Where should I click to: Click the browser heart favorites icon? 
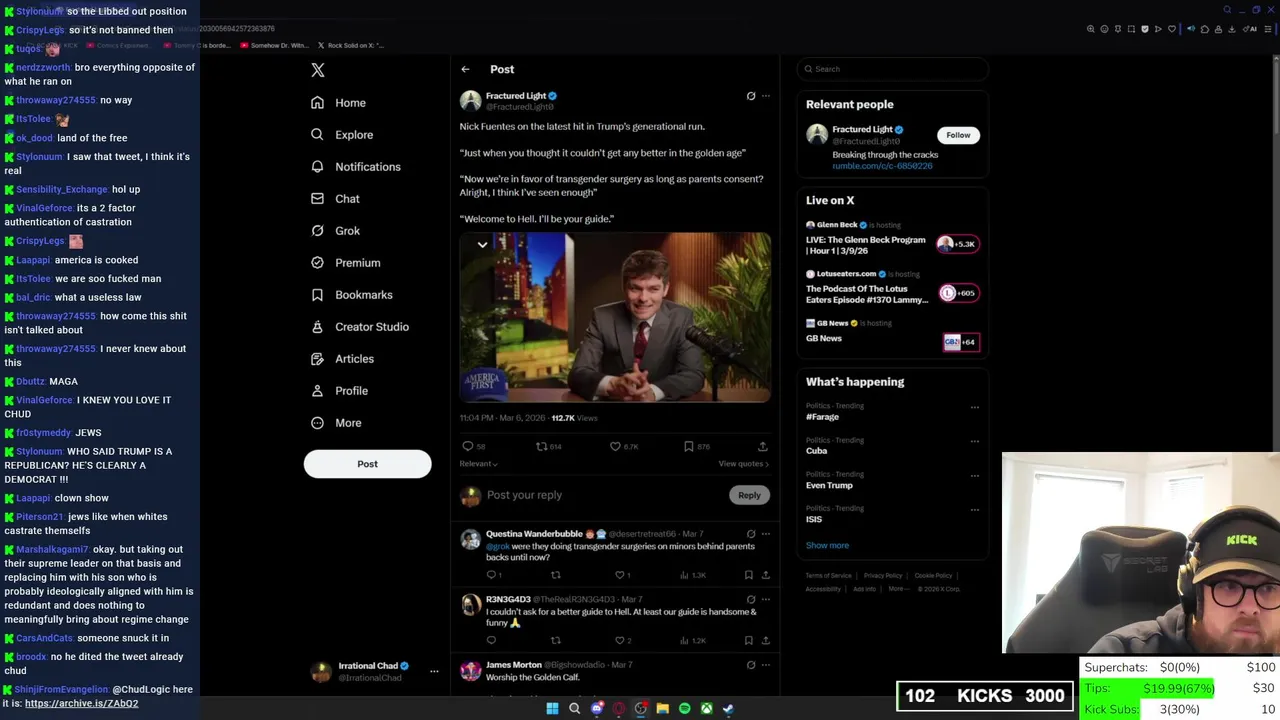coord(1172,29)
